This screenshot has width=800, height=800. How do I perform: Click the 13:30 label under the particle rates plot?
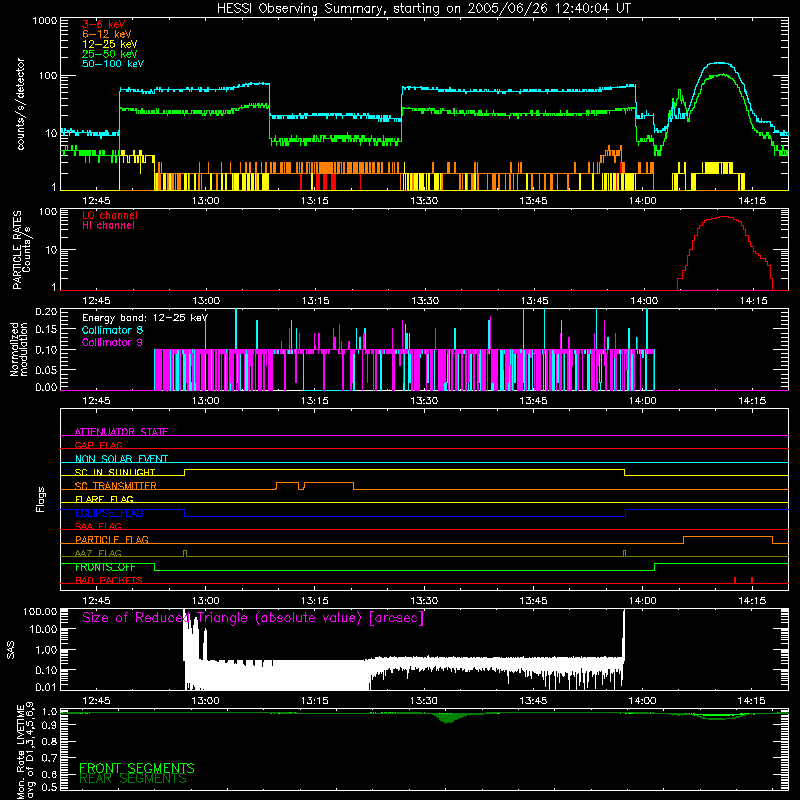click(x=425, y=301)
